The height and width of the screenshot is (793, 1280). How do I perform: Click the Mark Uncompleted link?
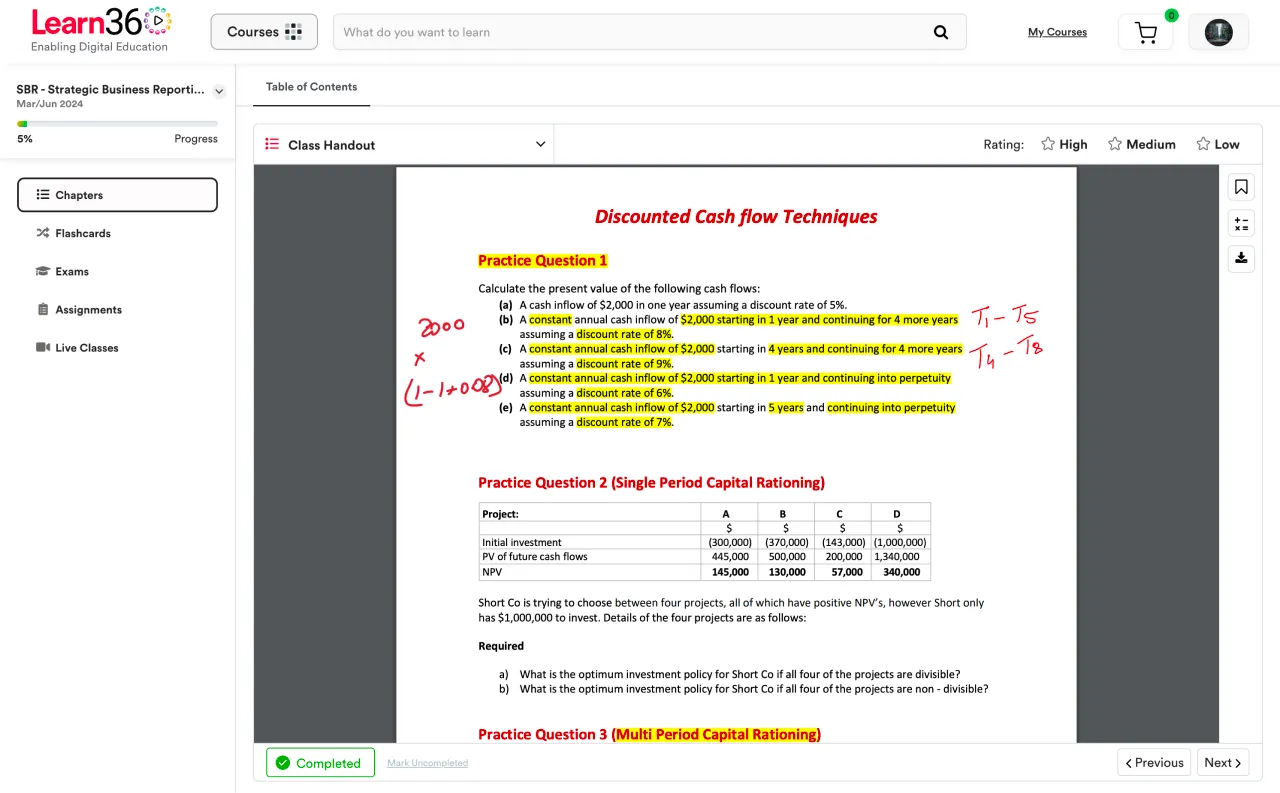[427, 763]
